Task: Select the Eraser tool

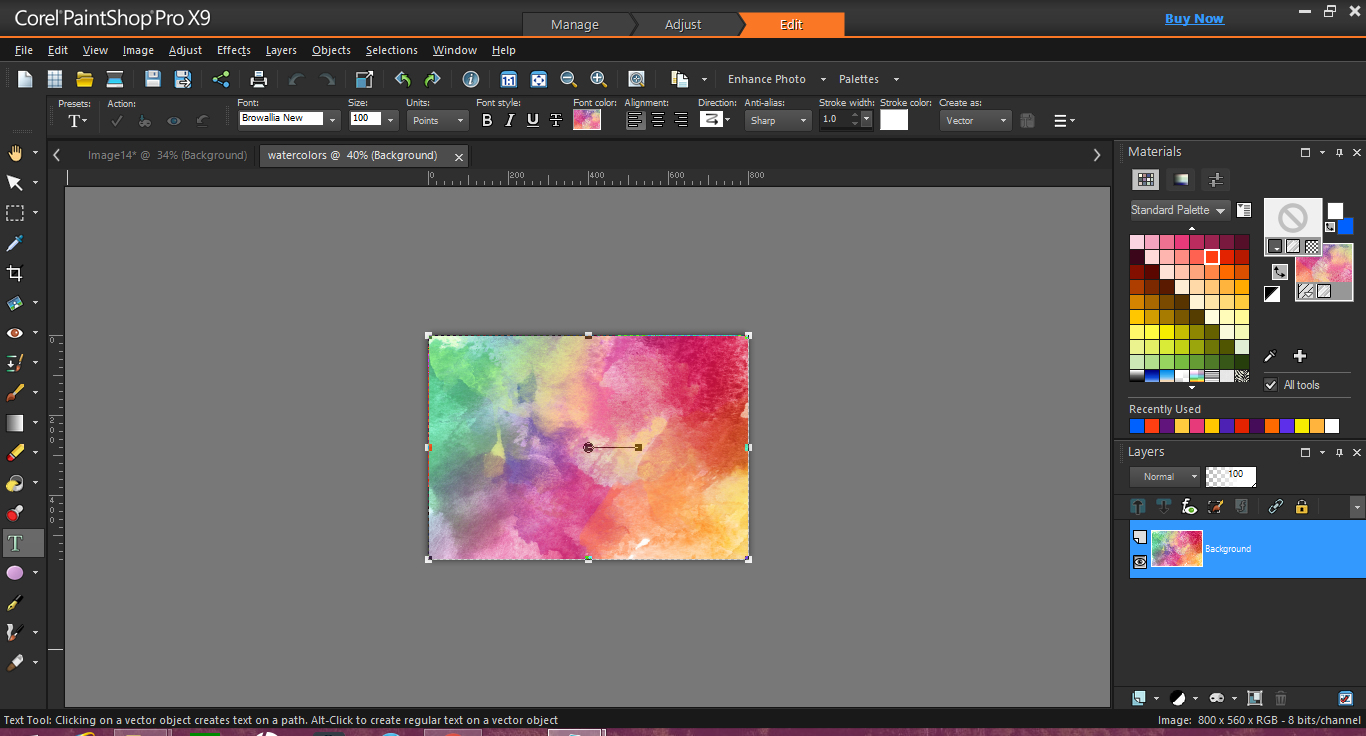Action: pos(15,453)
